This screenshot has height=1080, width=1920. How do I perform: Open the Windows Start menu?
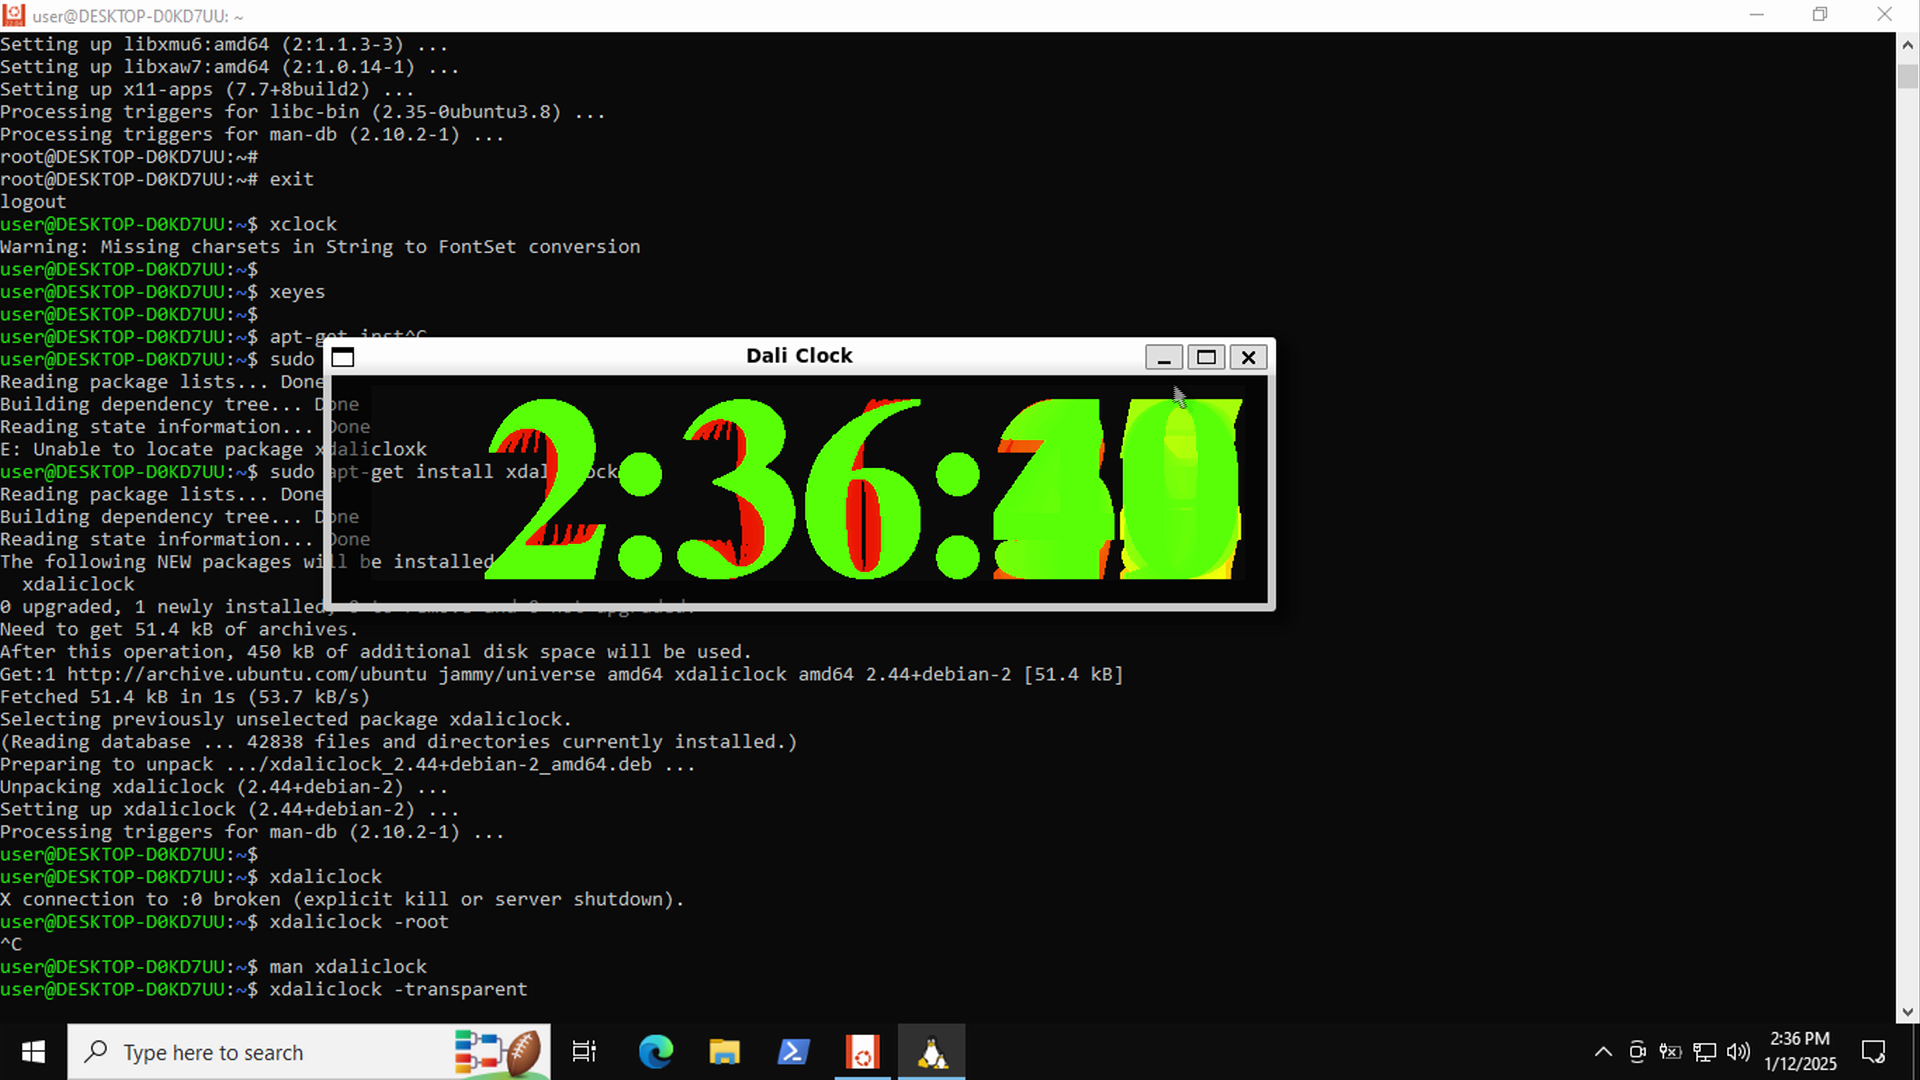coord(33,1052)
